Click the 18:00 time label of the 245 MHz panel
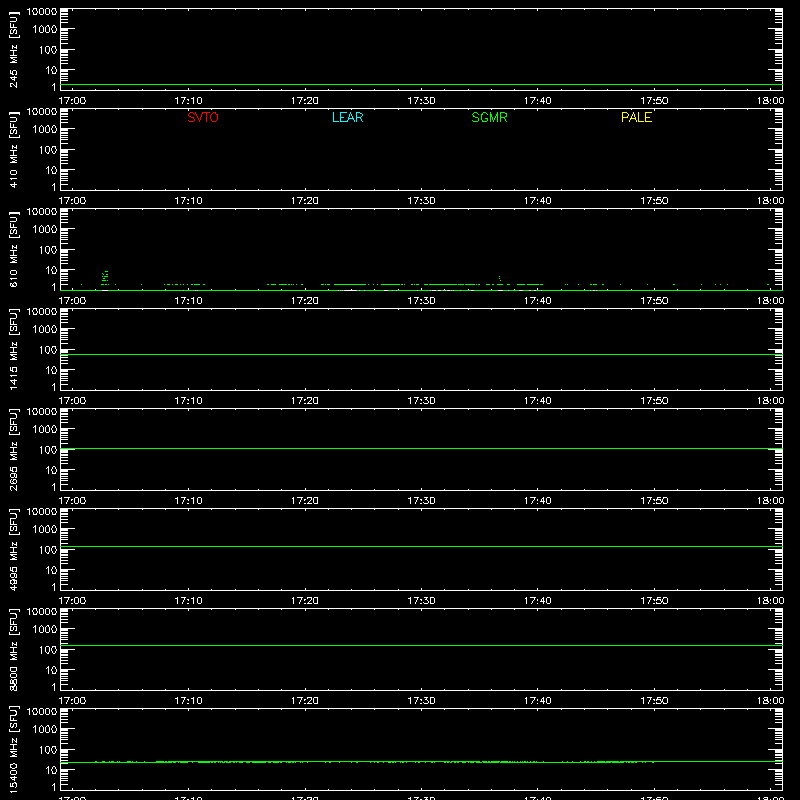This screenshot has height=800, width=800. 770,101
